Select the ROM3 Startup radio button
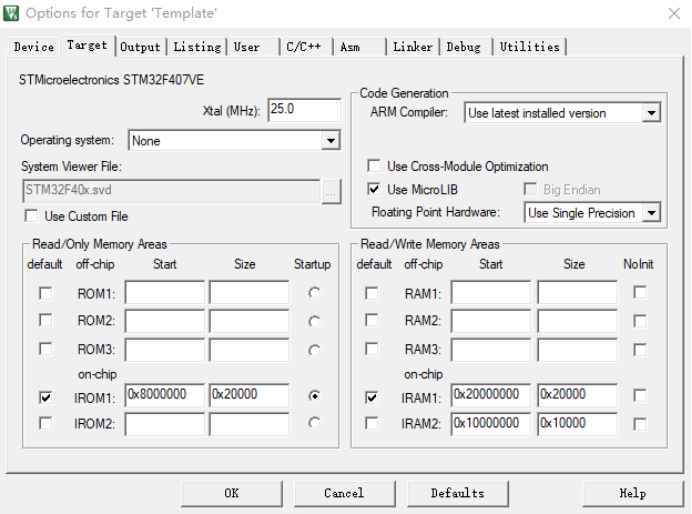 pyautogui.click(x=314, y=350)
